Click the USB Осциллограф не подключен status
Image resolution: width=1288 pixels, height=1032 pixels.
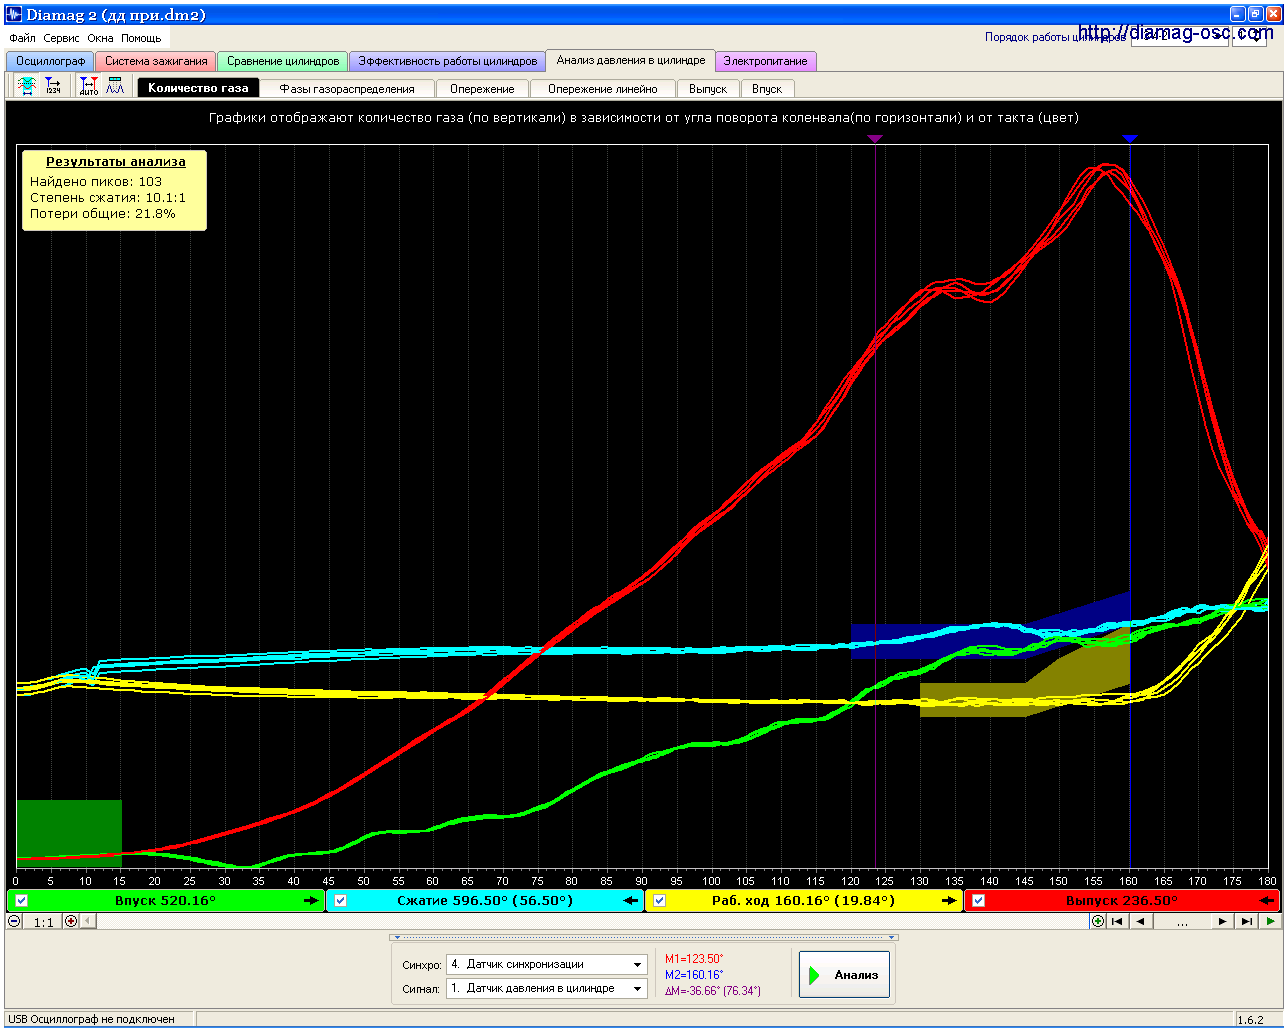click(x=91, y=1019)
